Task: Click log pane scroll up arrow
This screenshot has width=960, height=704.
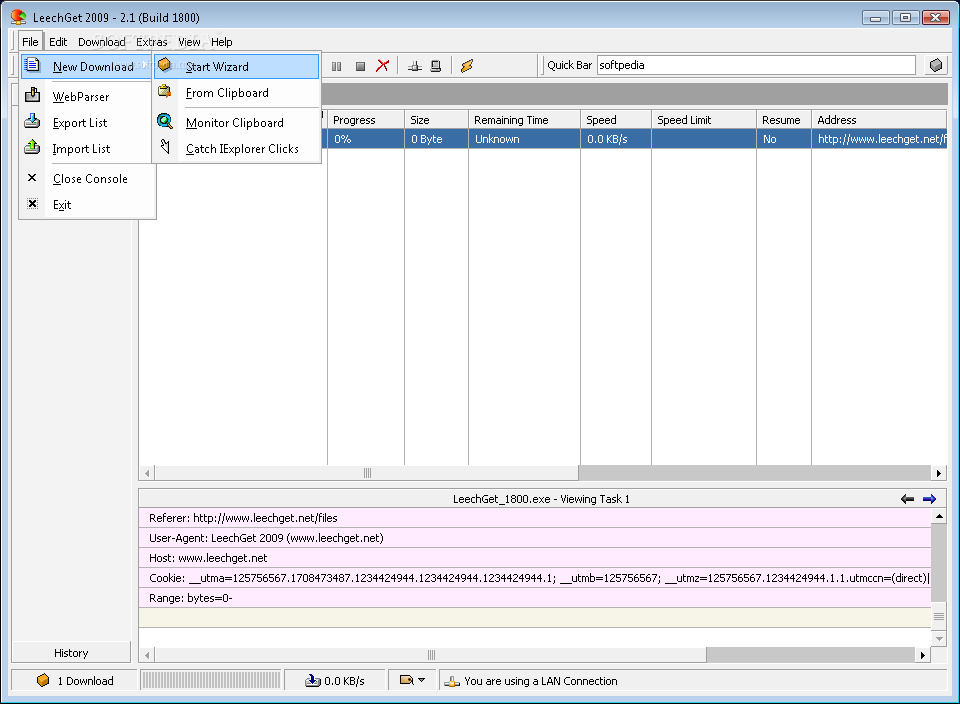Action: (939, 517)
